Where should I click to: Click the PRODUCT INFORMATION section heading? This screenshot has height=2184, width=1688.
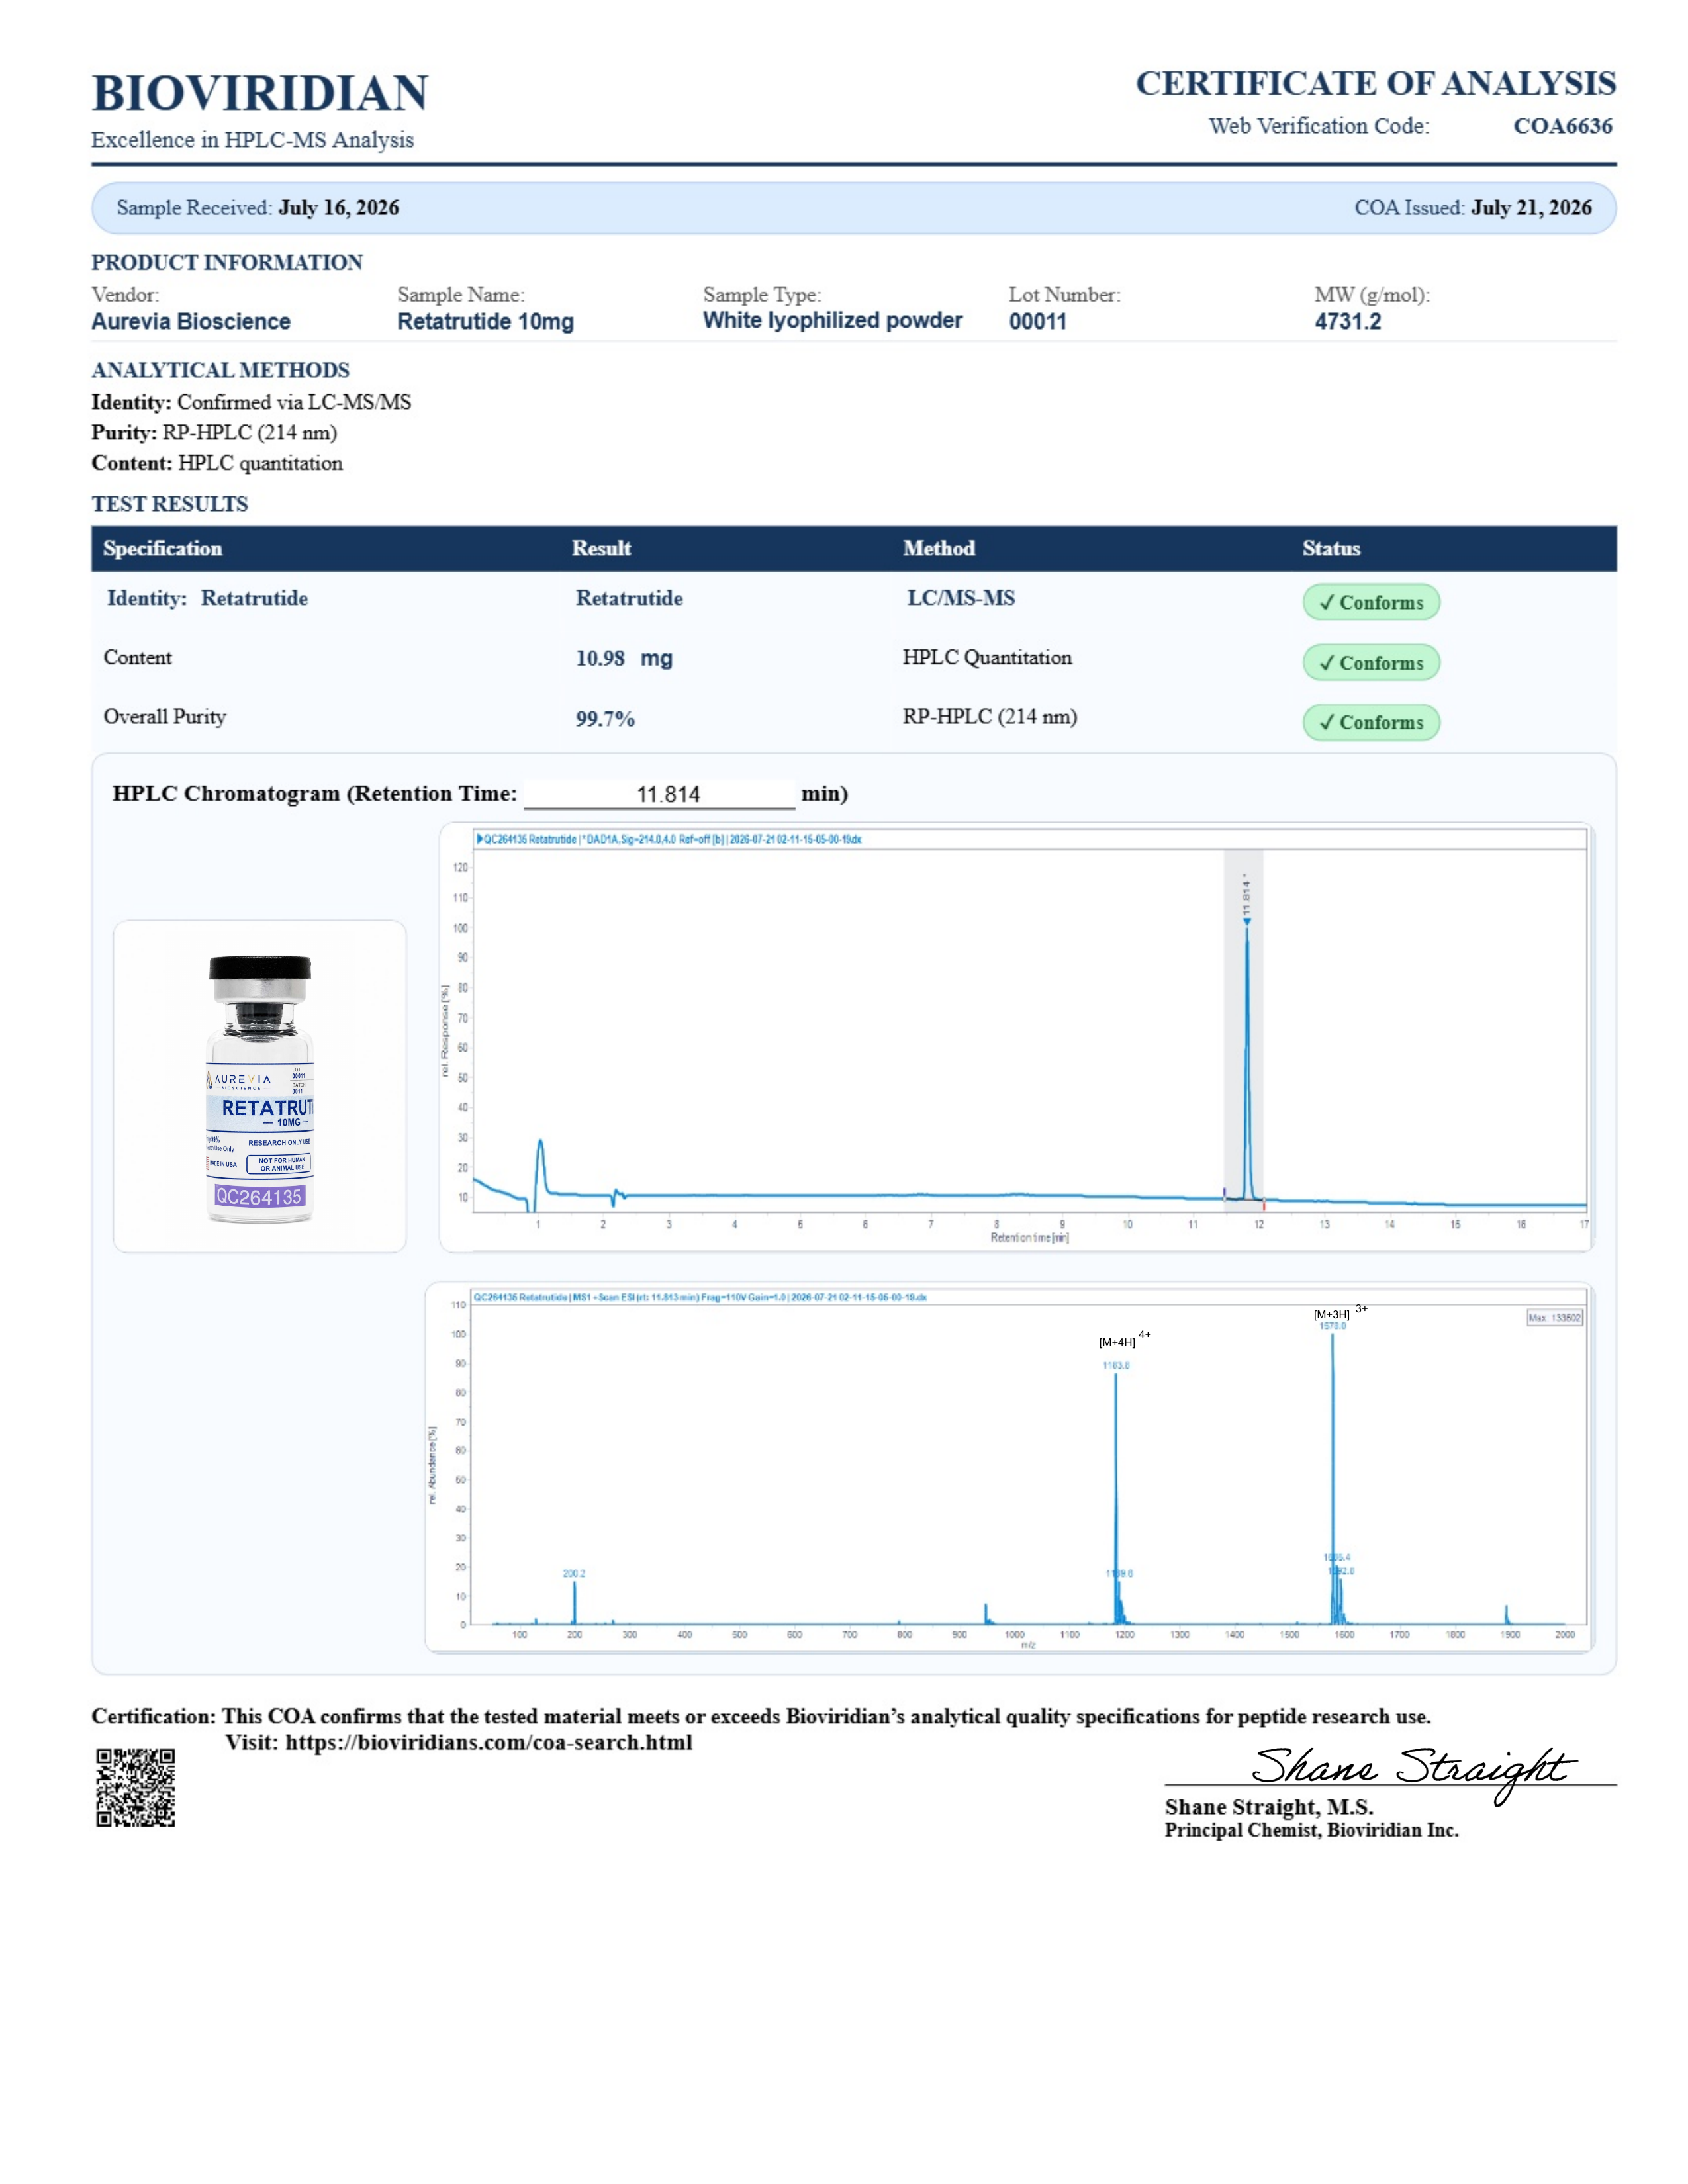[227, 262]
